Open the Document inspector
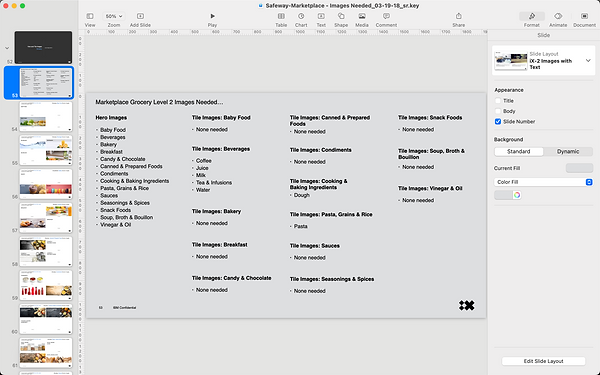The width and height of the screenshot is (600, 375). click(584, 16)
